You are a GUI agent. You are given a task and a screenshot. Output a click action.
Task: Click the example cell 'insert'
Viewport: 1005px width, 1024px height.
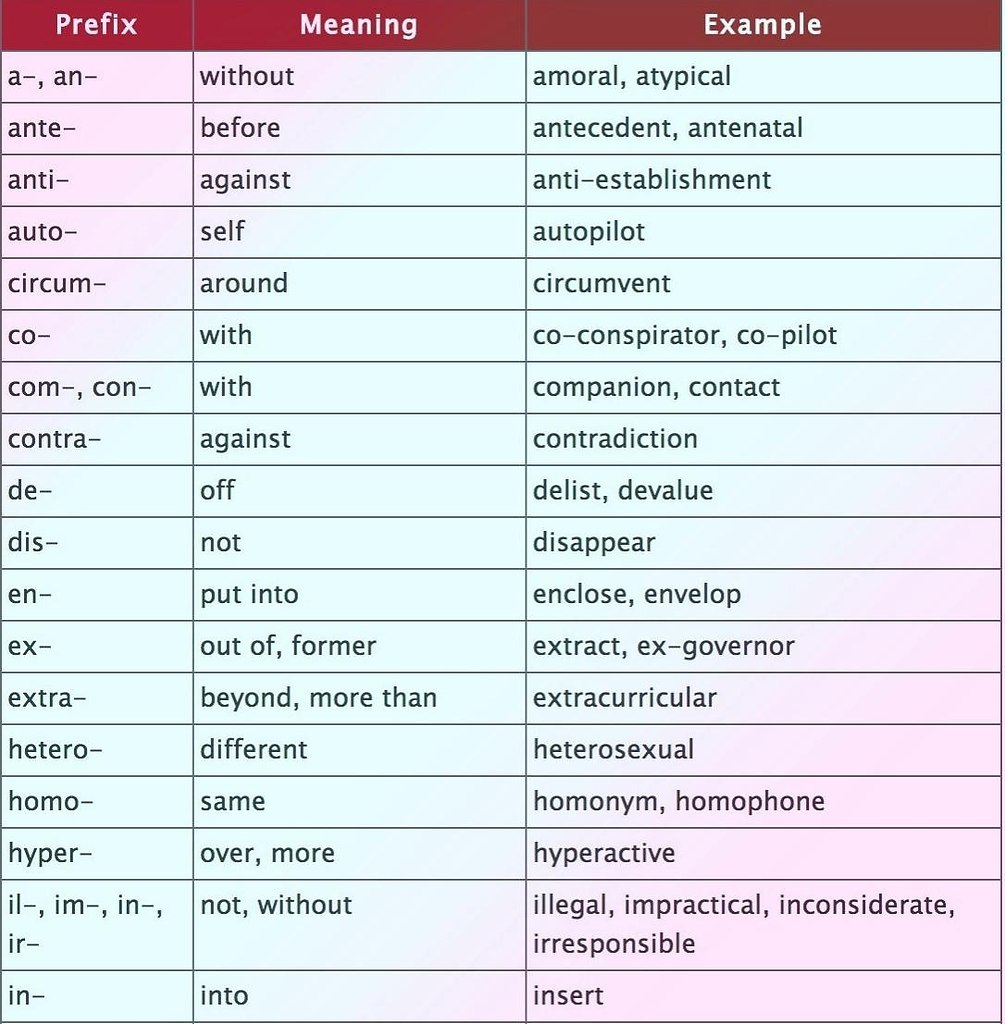click(x=568, y=996)
